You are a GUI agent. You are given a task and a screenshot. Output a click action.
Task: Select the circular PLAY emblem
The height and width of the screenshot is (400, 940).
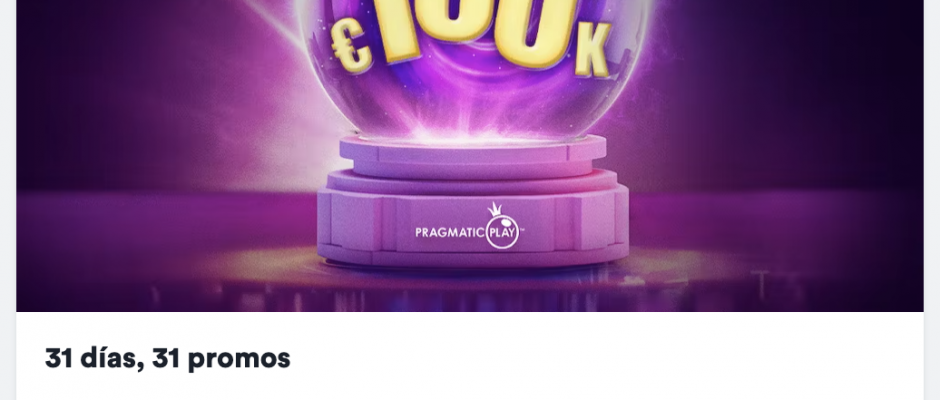(502, 233)
